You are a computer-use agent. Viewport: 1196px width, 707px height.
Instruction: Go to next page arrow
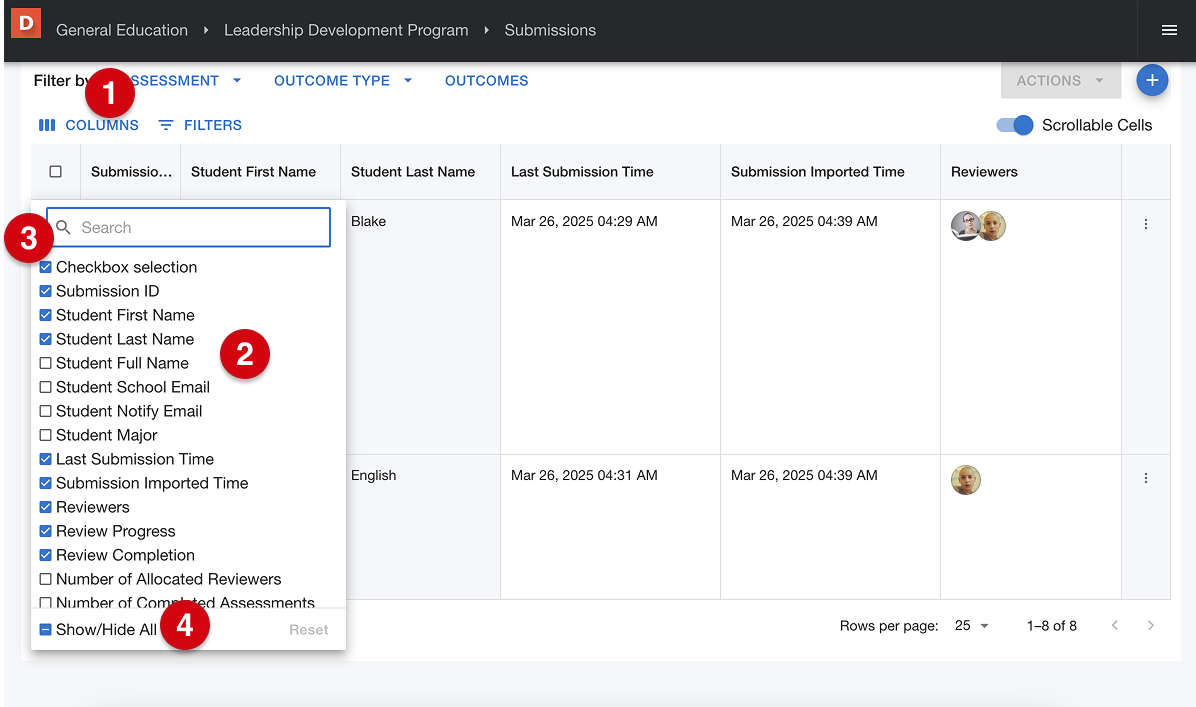click(x=1151, y=625)
